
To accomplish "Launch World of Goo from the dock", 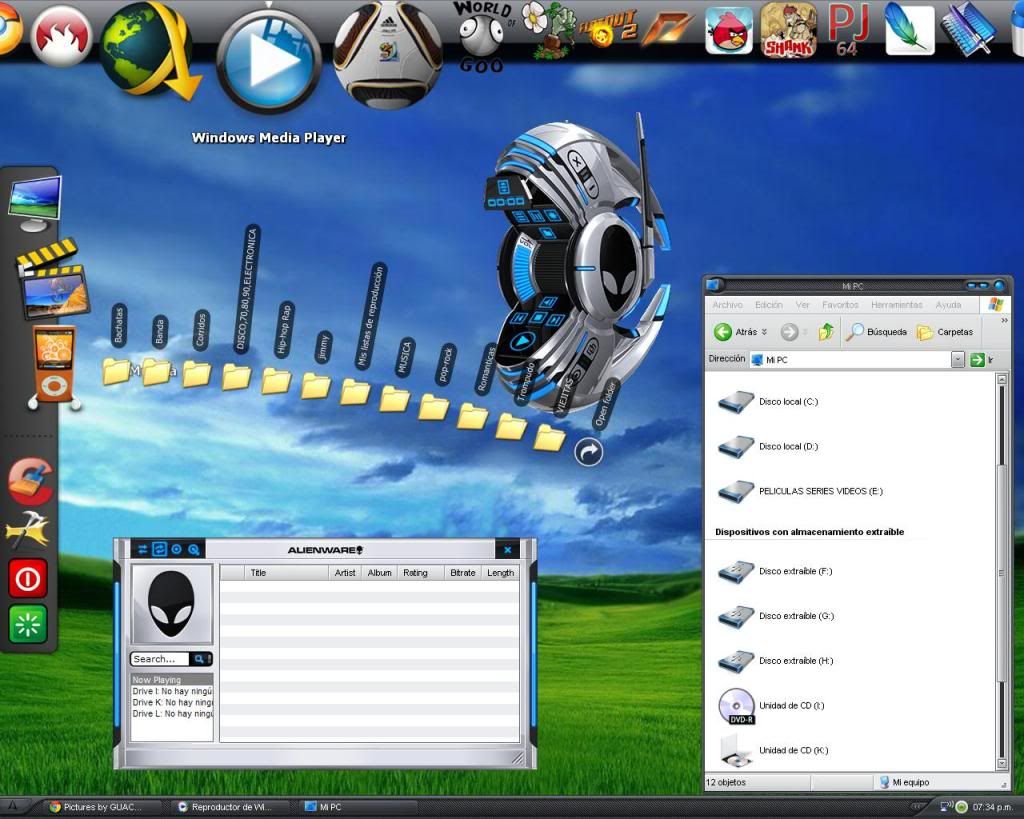I will pos(483,36).
